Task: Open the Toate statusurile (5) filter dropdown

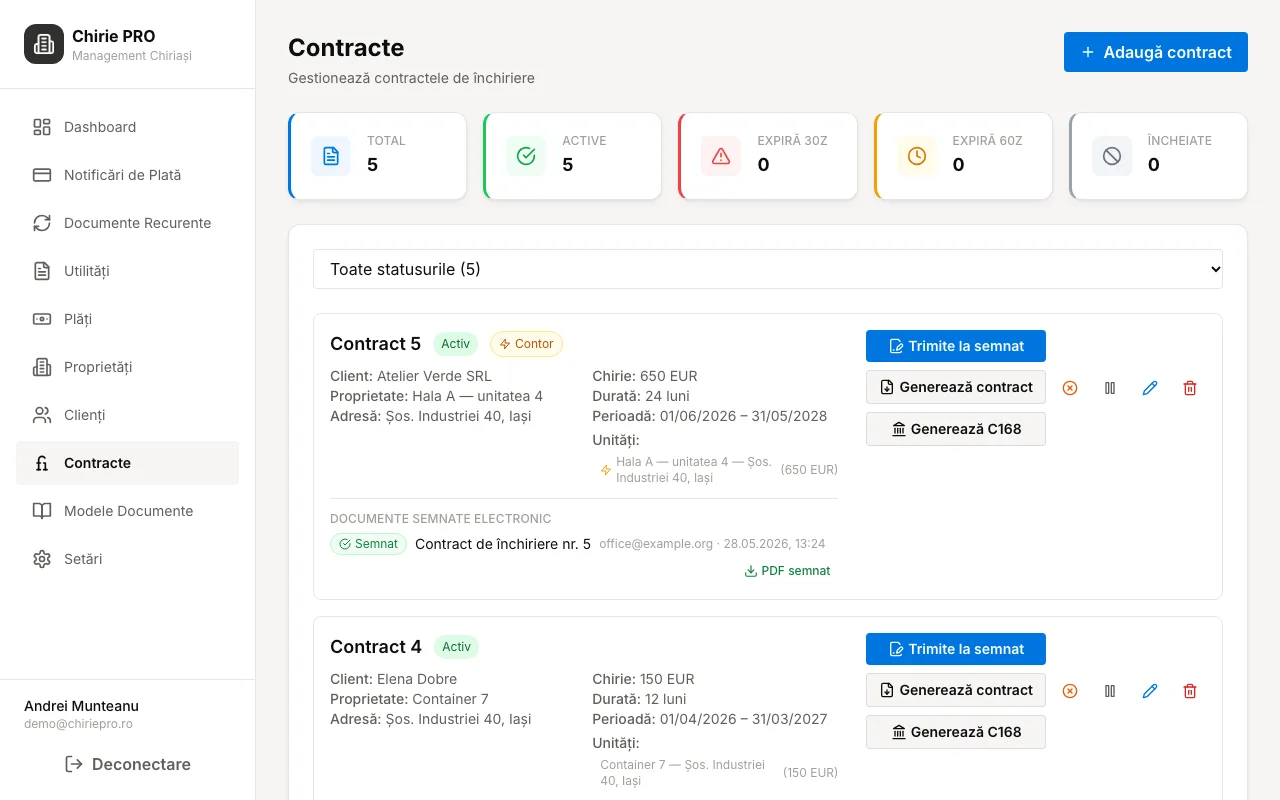Action: pos(768,269)
